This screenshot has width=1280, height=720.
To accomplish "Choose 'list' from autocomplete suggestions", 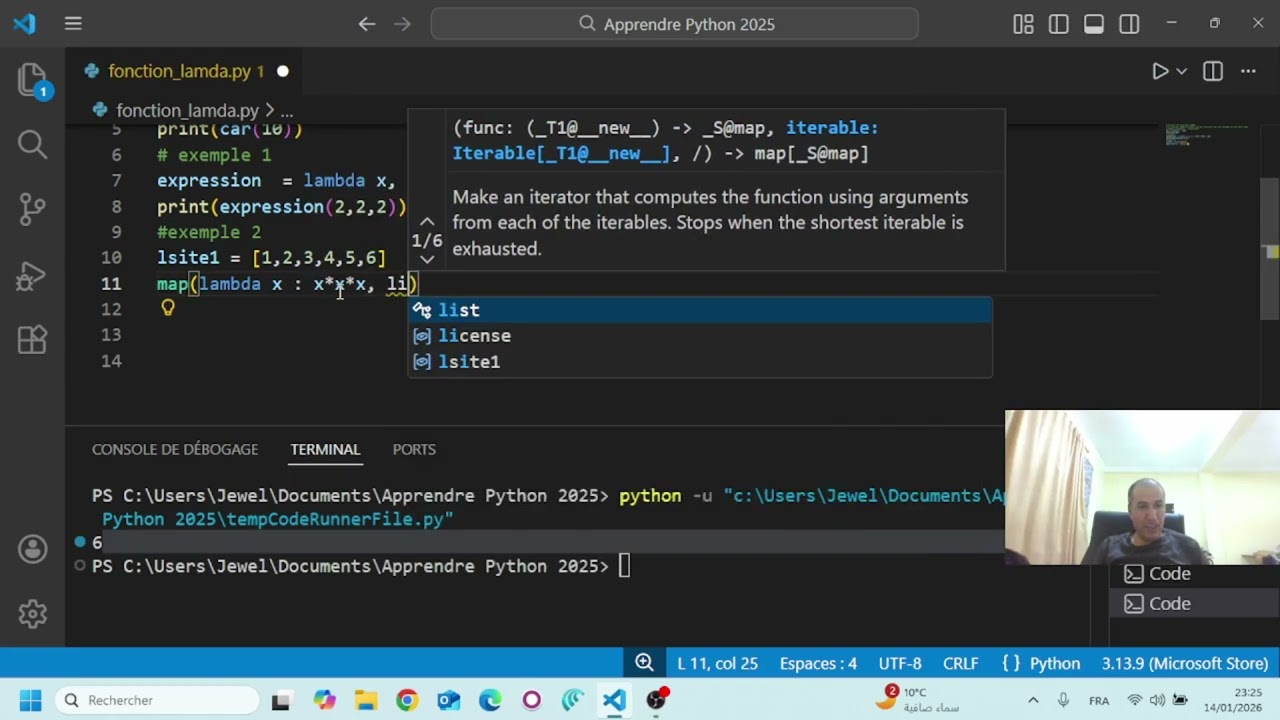I will (700, 310).
